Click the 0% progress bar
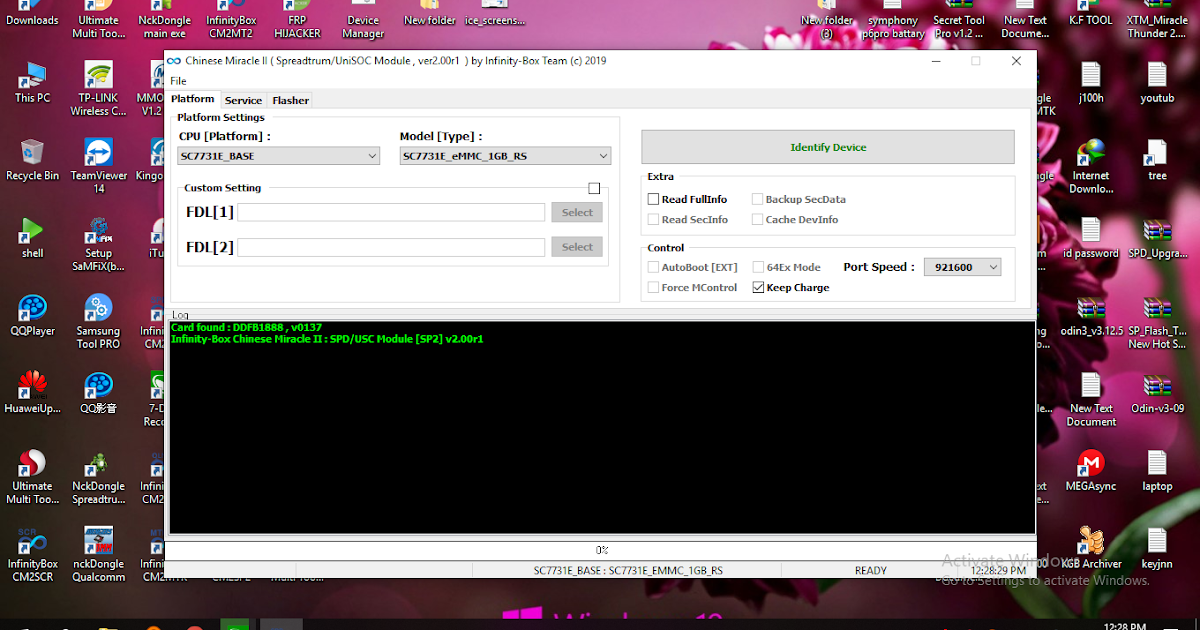 point(601,550)
